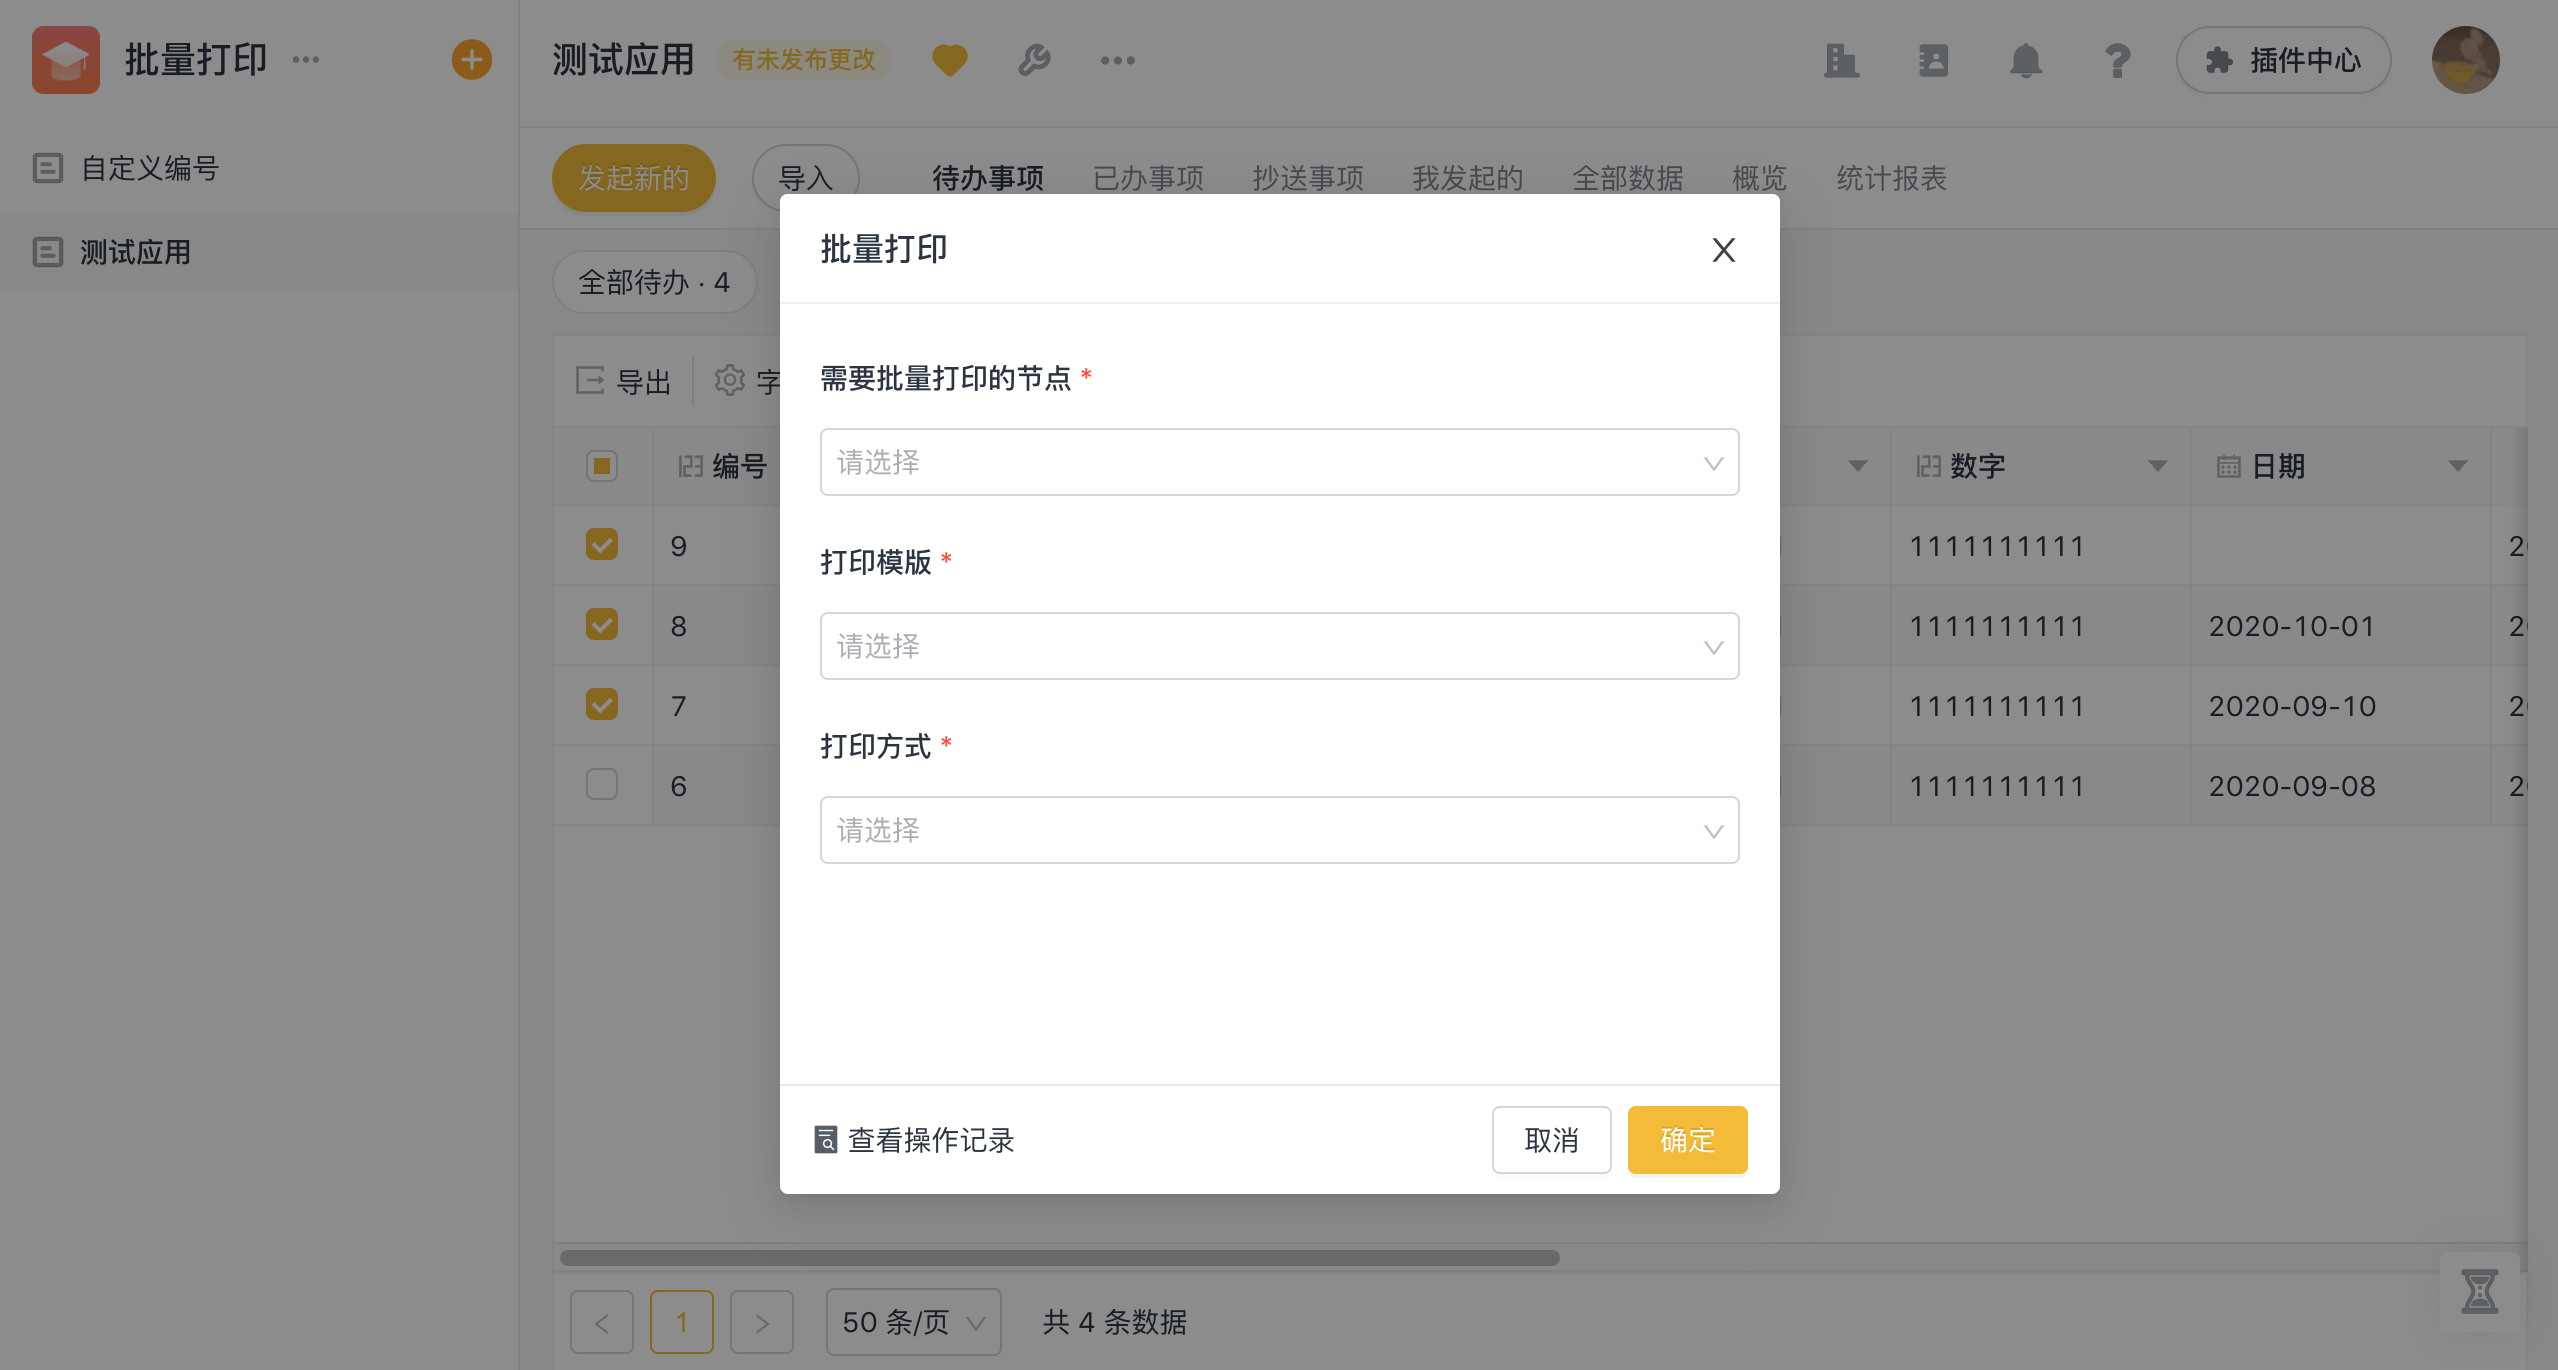Viewport: 2558px width, 1370px height.
Task: Open 查看操作记录 link
Action: coord(915,1140)
